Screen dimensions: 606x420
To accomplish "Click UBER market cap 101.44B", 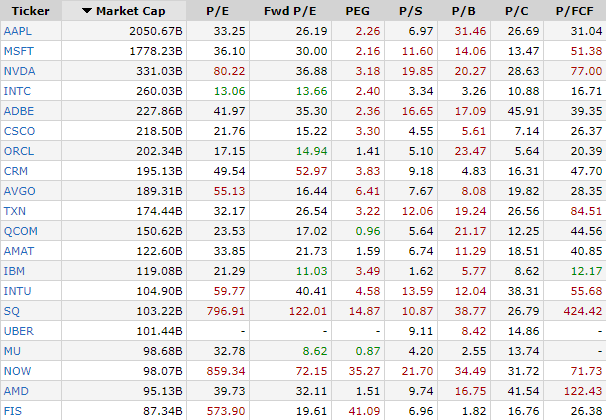I will tap(159, 332).
